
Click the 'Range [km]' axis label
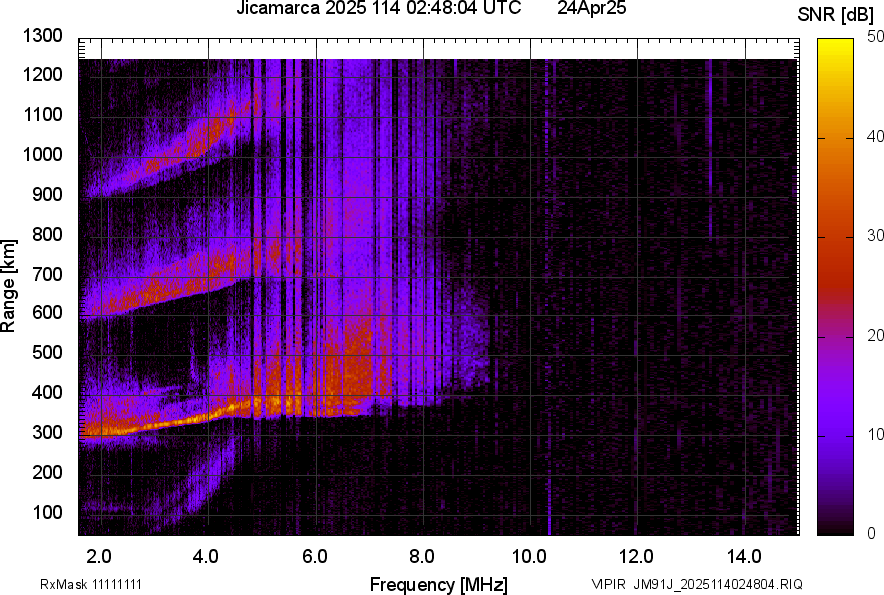coord(8,286)
